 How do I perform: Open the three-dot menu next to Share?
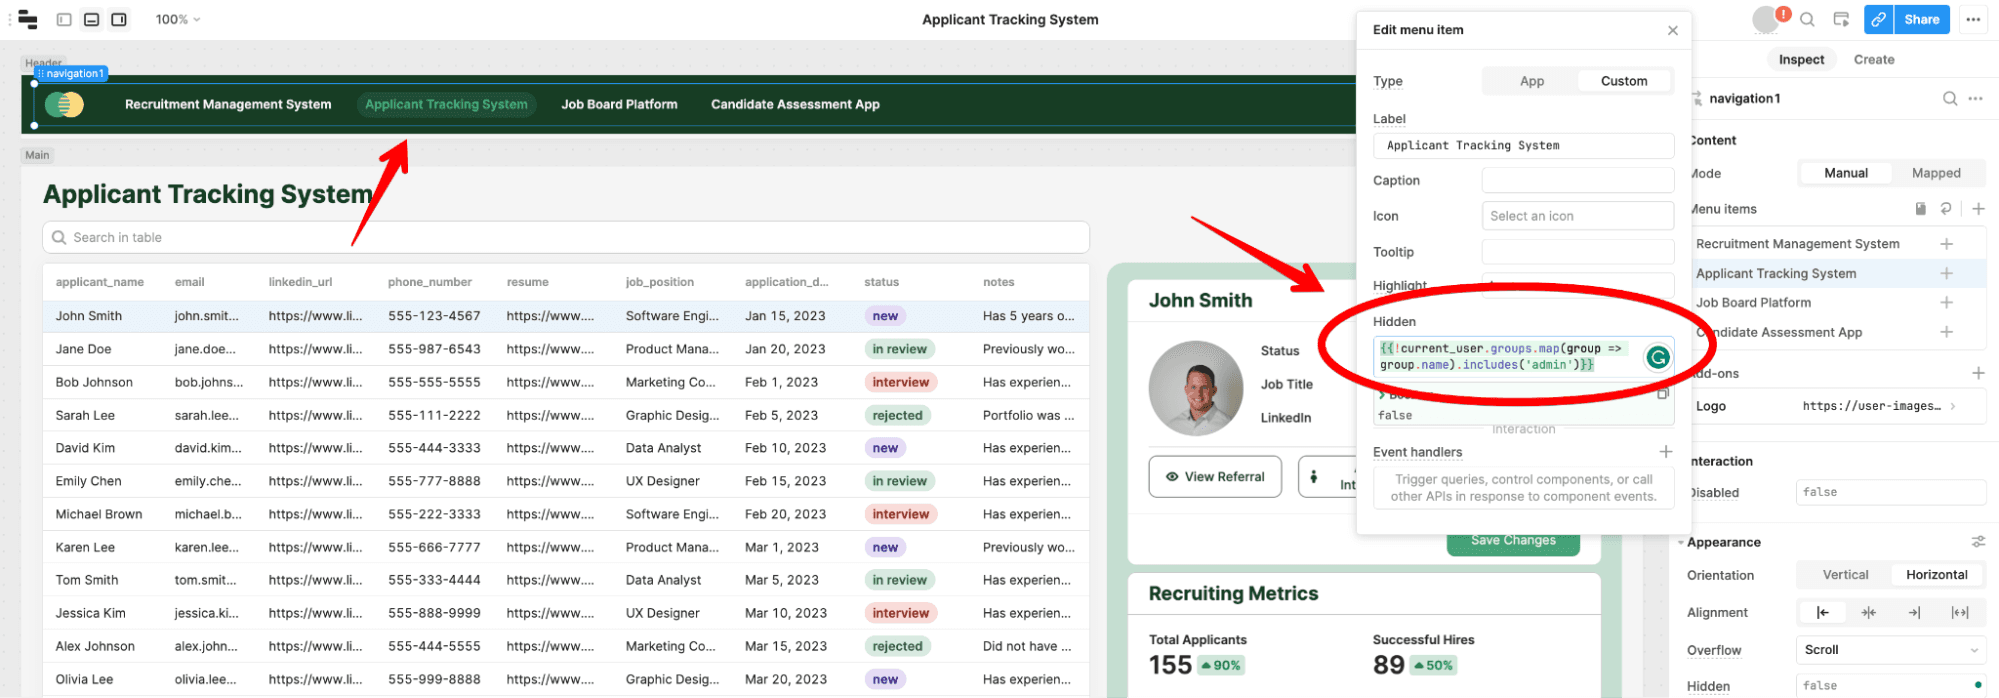(x=1972, y=20)
